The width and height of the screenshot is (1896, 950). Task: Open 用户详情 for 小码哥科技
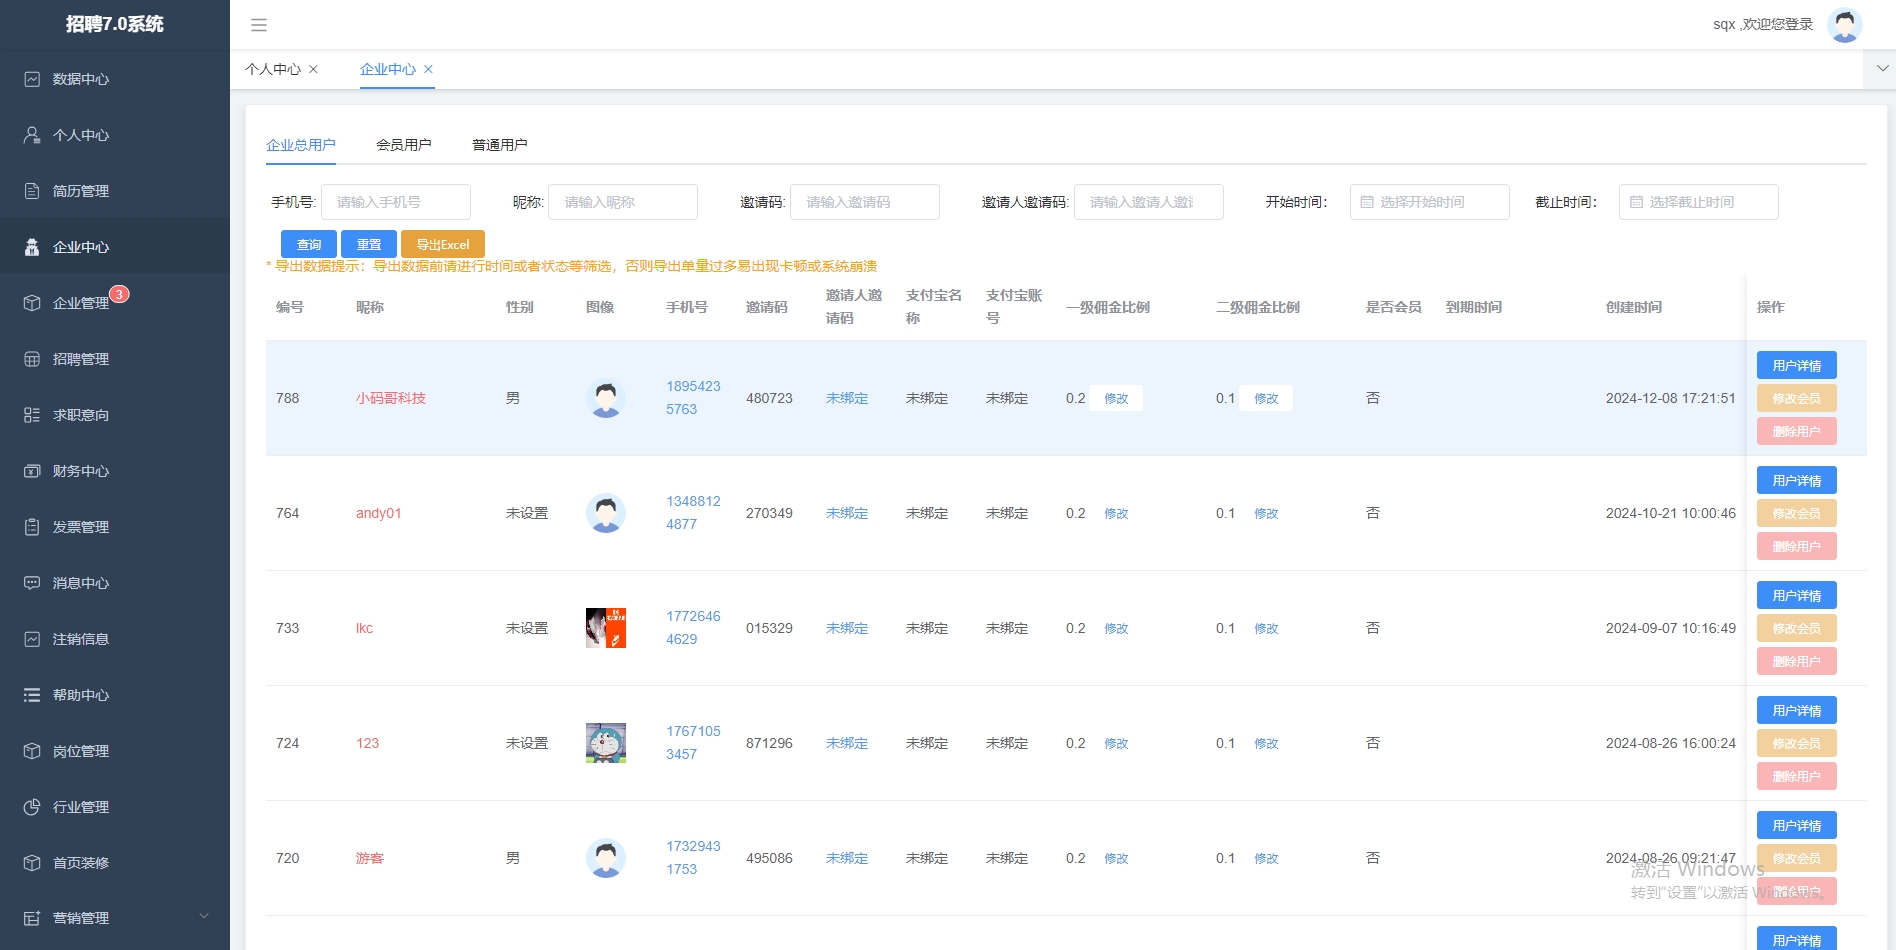pos(1796,364)
